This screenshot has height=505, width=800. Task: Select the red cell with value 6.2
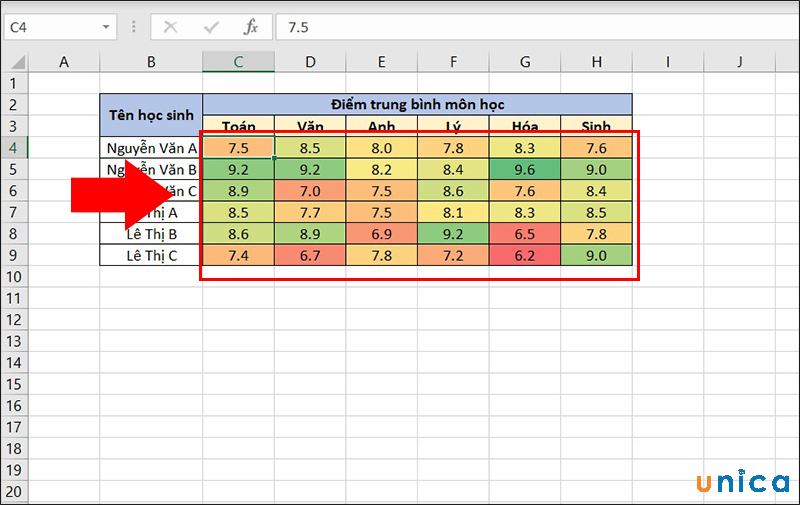click(x=525, y=254)
